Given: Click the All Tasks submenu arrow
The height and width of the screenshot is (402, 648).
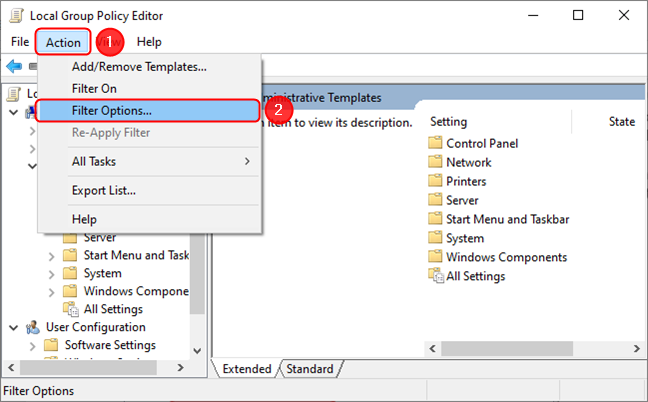Looking at the screenshot, I should [247, 161].
